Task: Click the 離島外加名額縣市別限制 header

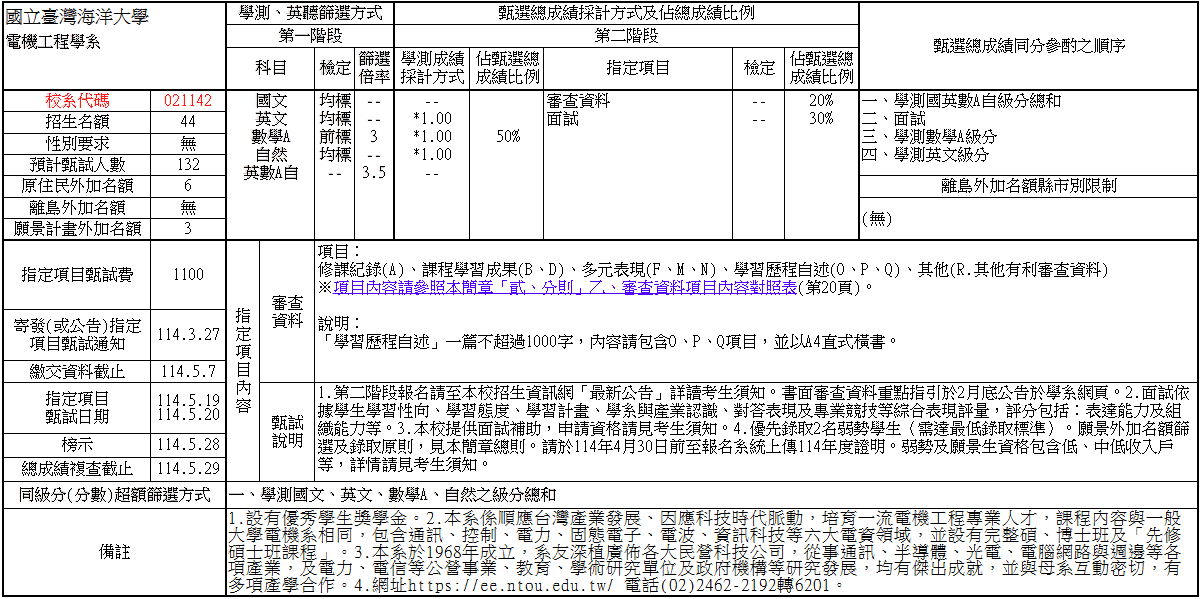Action: [x=1029, y=186]
